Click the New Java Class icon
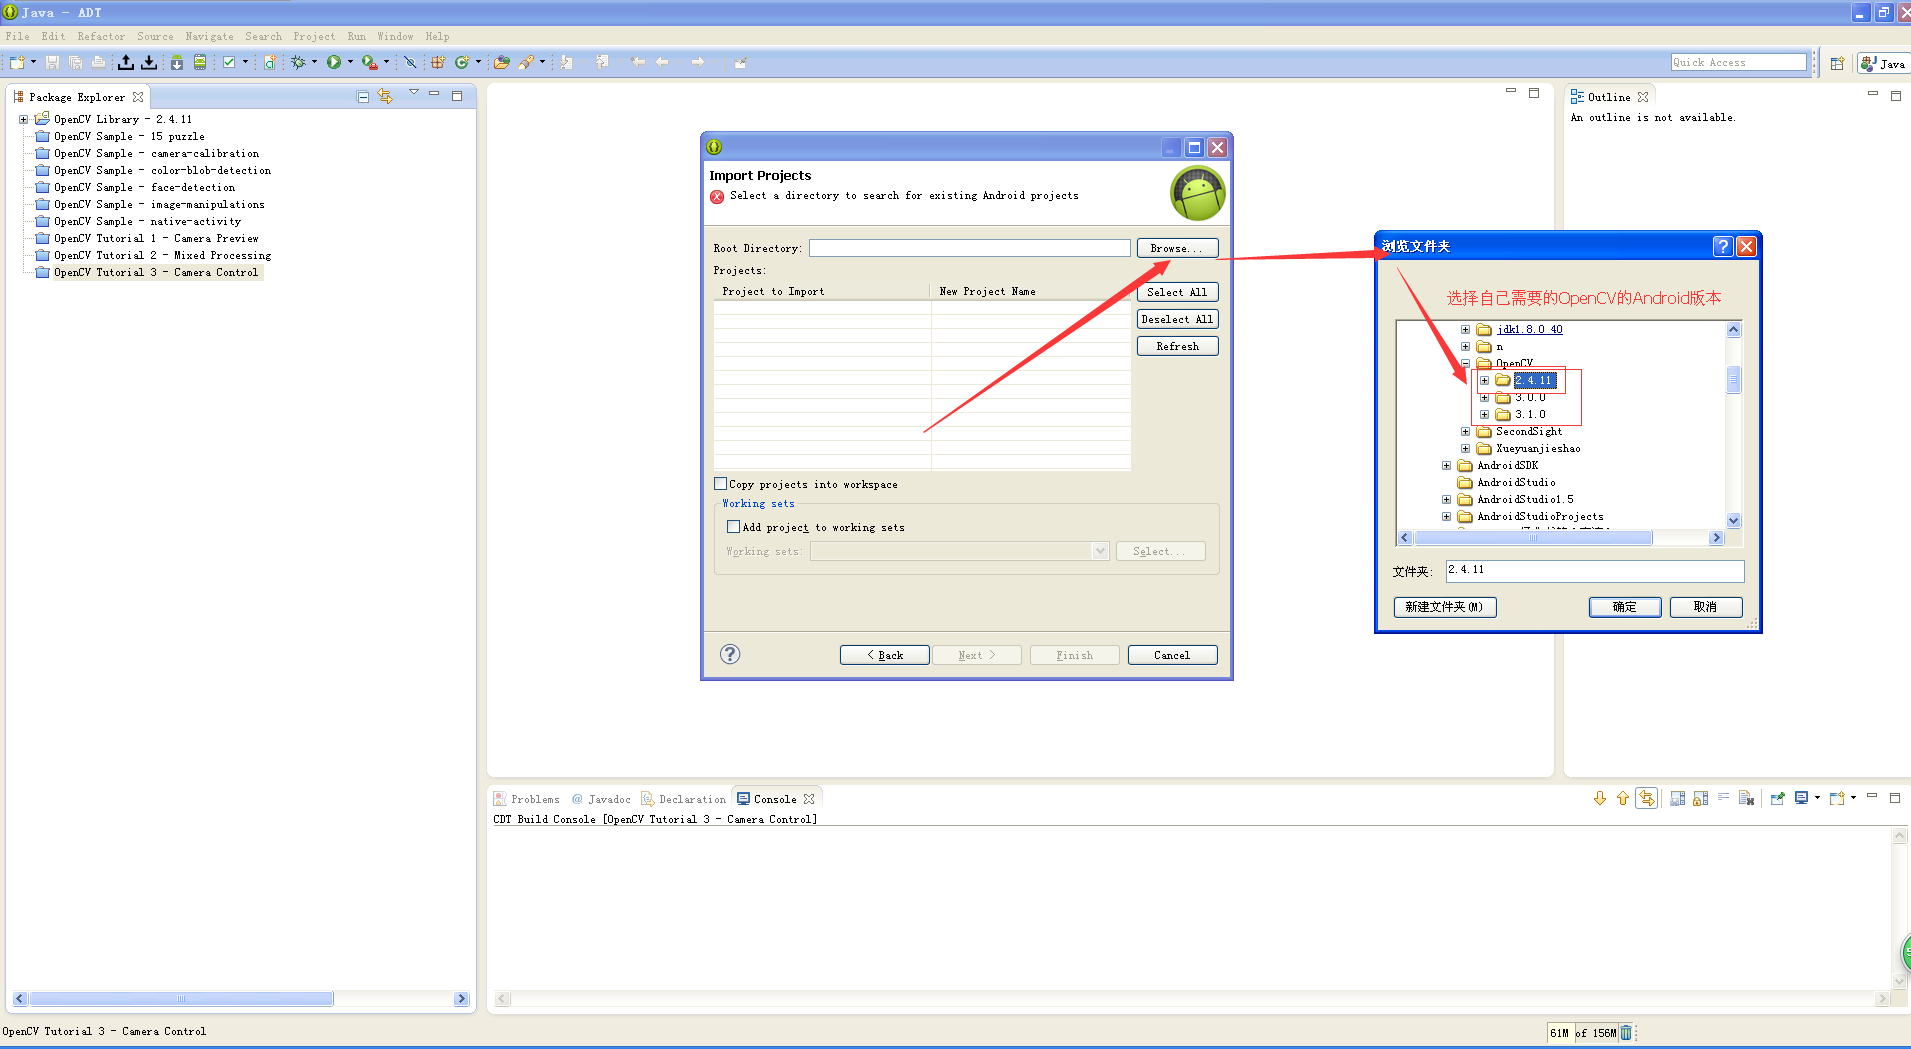Viewport: 1911px width, 1049px height. click(x=461, y=62)
